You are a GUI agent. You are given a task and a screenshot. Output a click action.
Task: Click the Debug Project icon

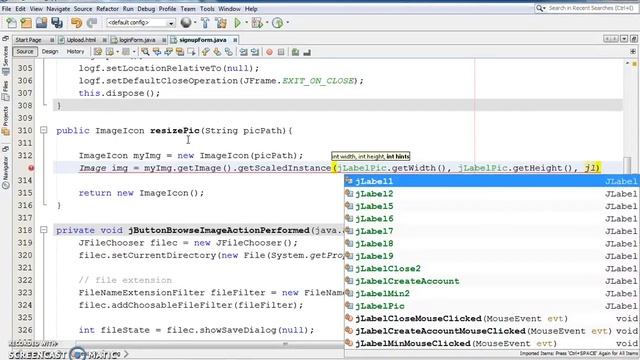pyautogui.click(x=257, y=23)
